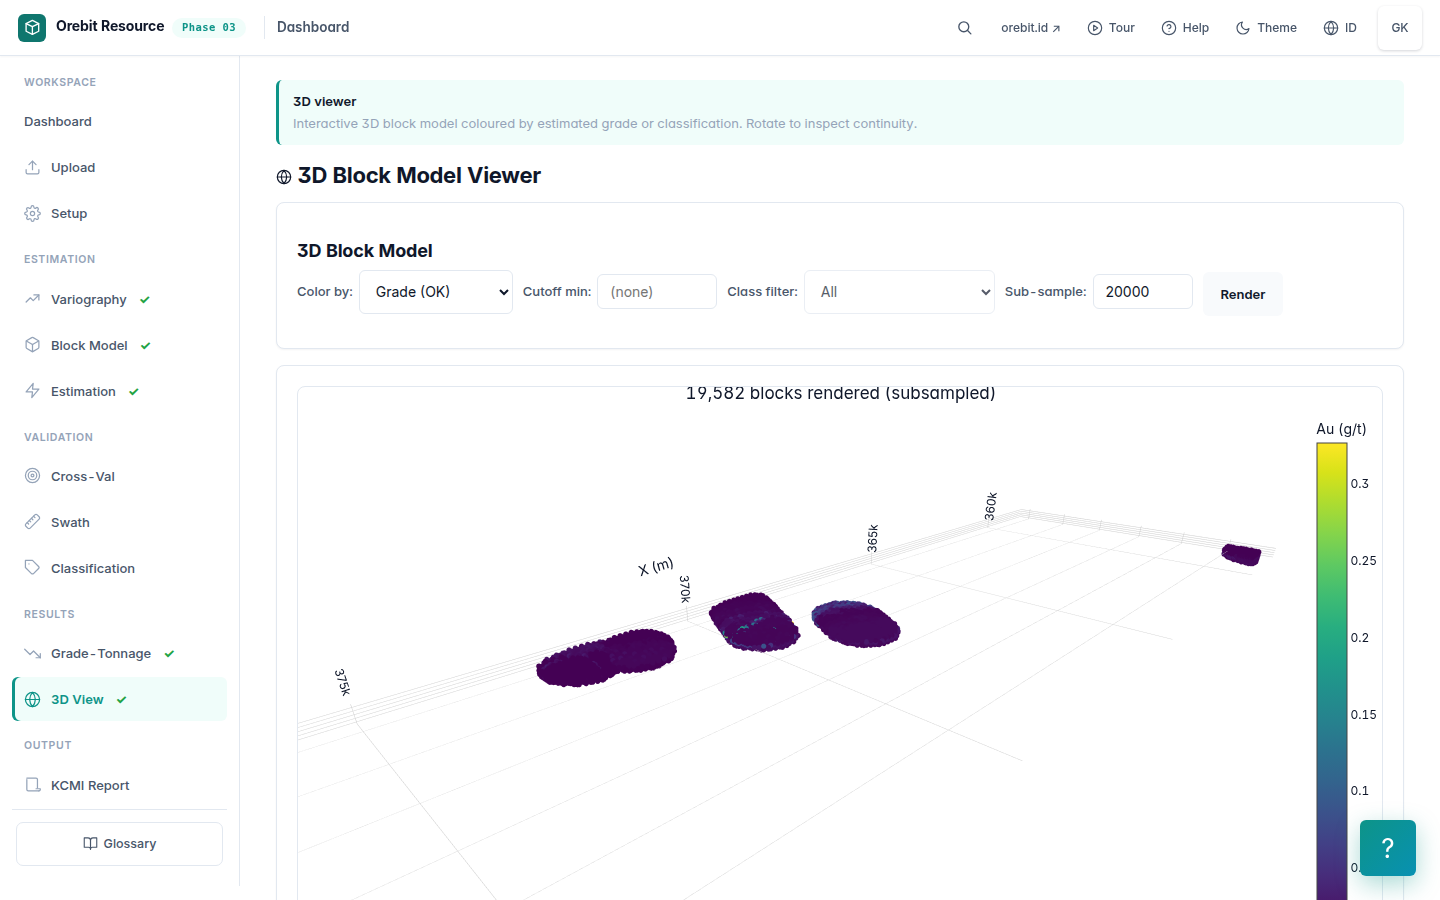The width and height of the screenshot is (1440, 900).
Task: Click the KCMI Report document icon
Action: point(33,785)
